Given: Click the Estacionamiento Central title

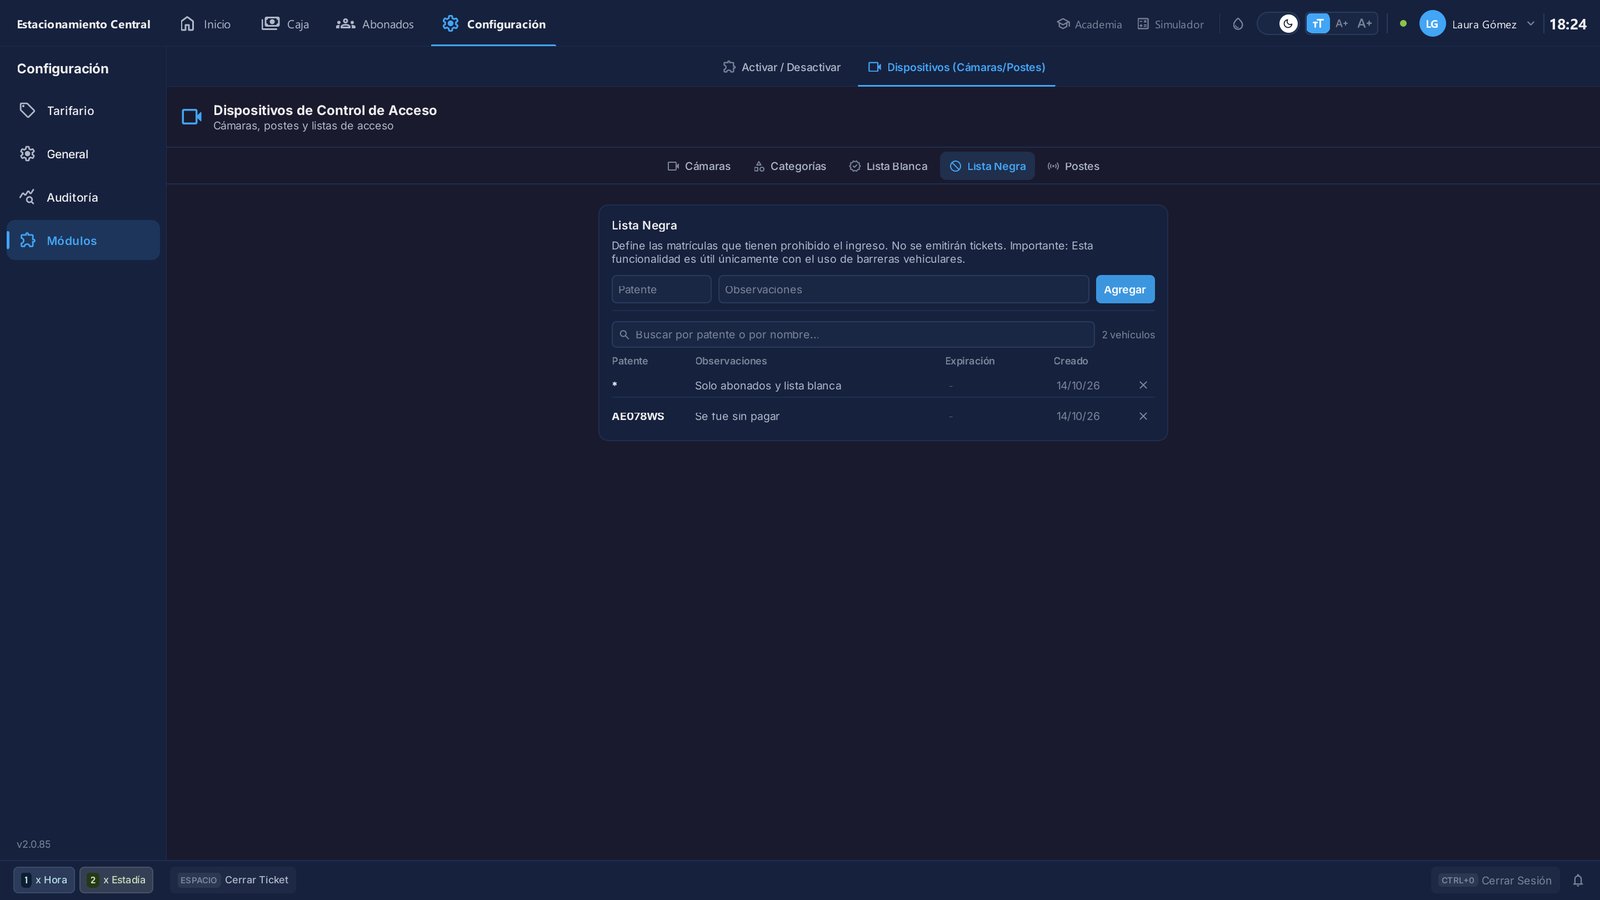Looking at the screenshot, I should [84, 24].
